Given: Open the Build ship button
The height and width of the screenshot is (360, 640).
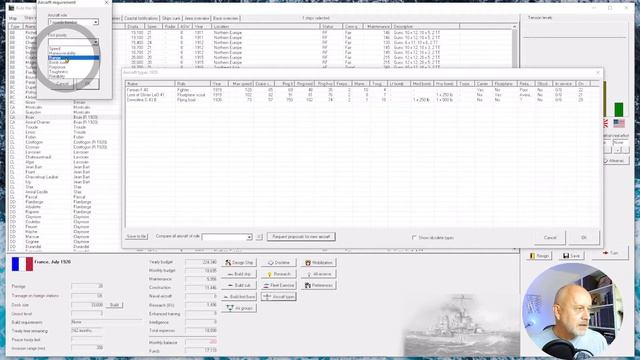Looking at the screenshot, I should [x=239, y=274].
